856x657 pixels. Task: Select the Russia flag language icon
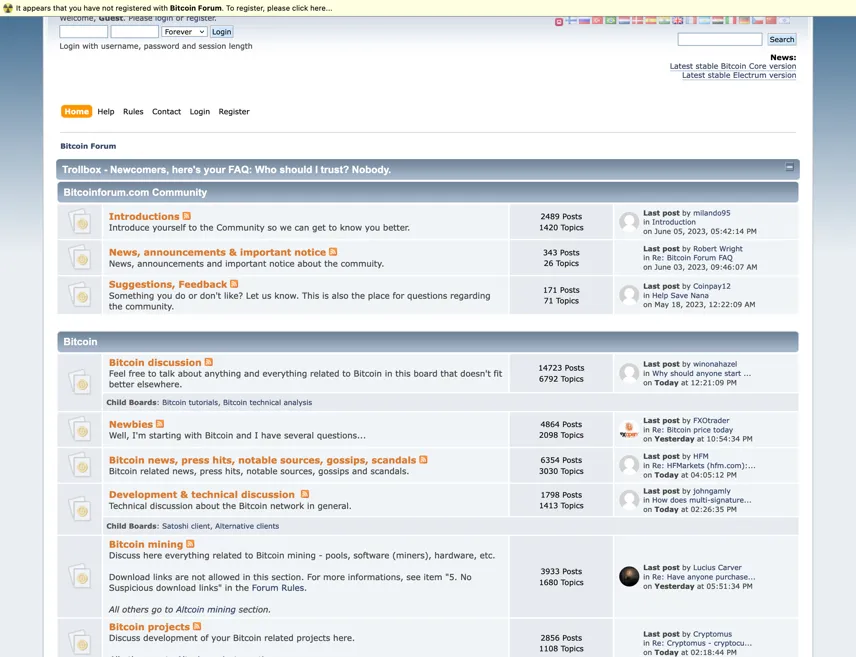(x=584, y=21)
